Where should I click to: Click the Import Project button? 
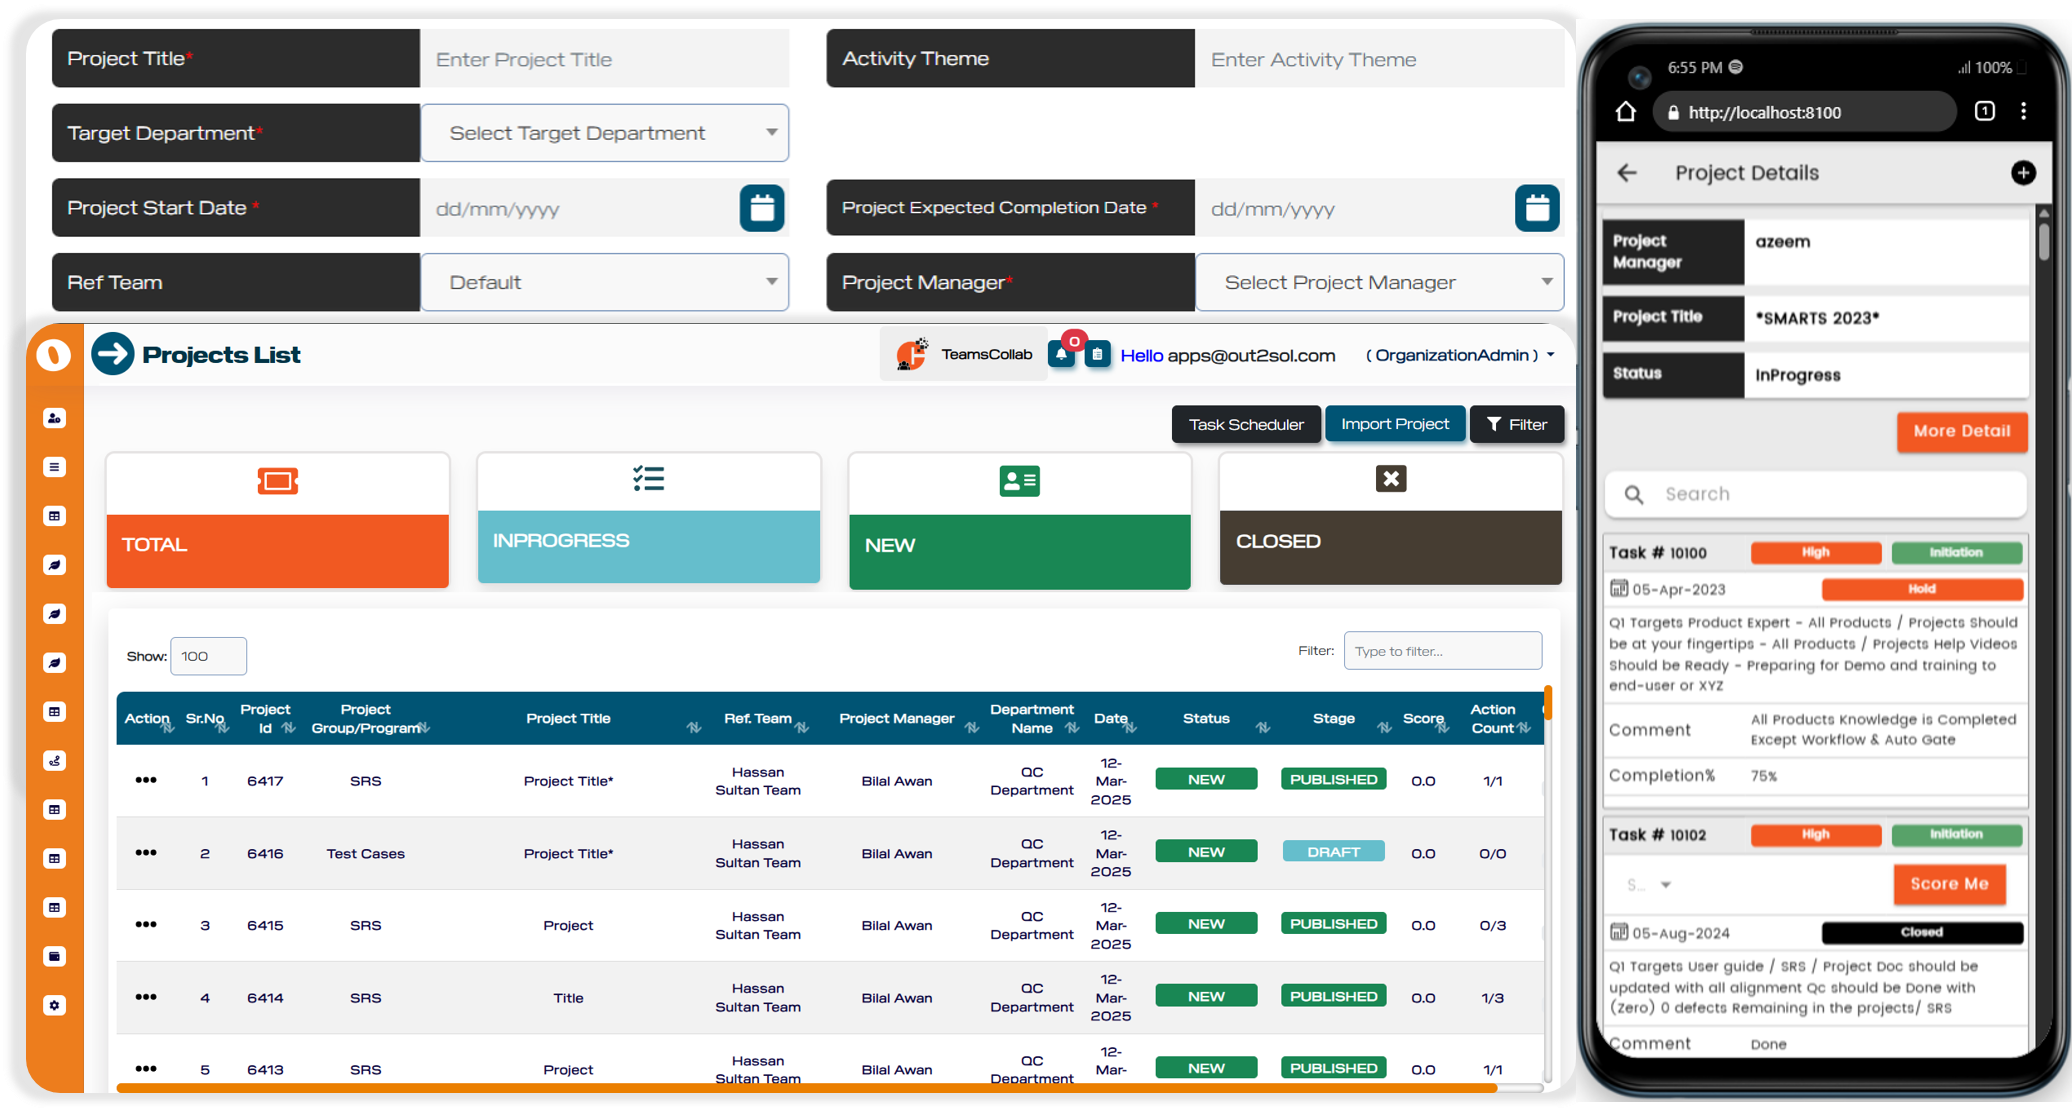tap(1394, 424)
